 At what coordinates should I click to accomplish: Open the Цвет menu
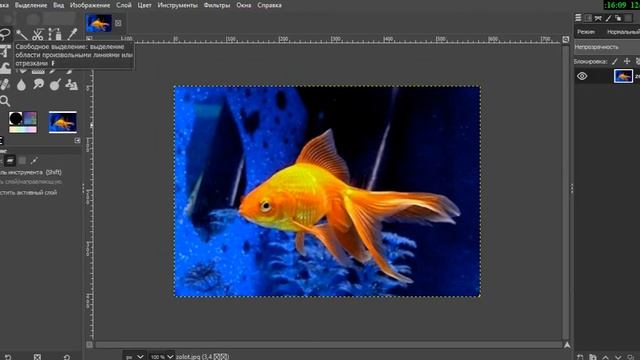(144, 5)
